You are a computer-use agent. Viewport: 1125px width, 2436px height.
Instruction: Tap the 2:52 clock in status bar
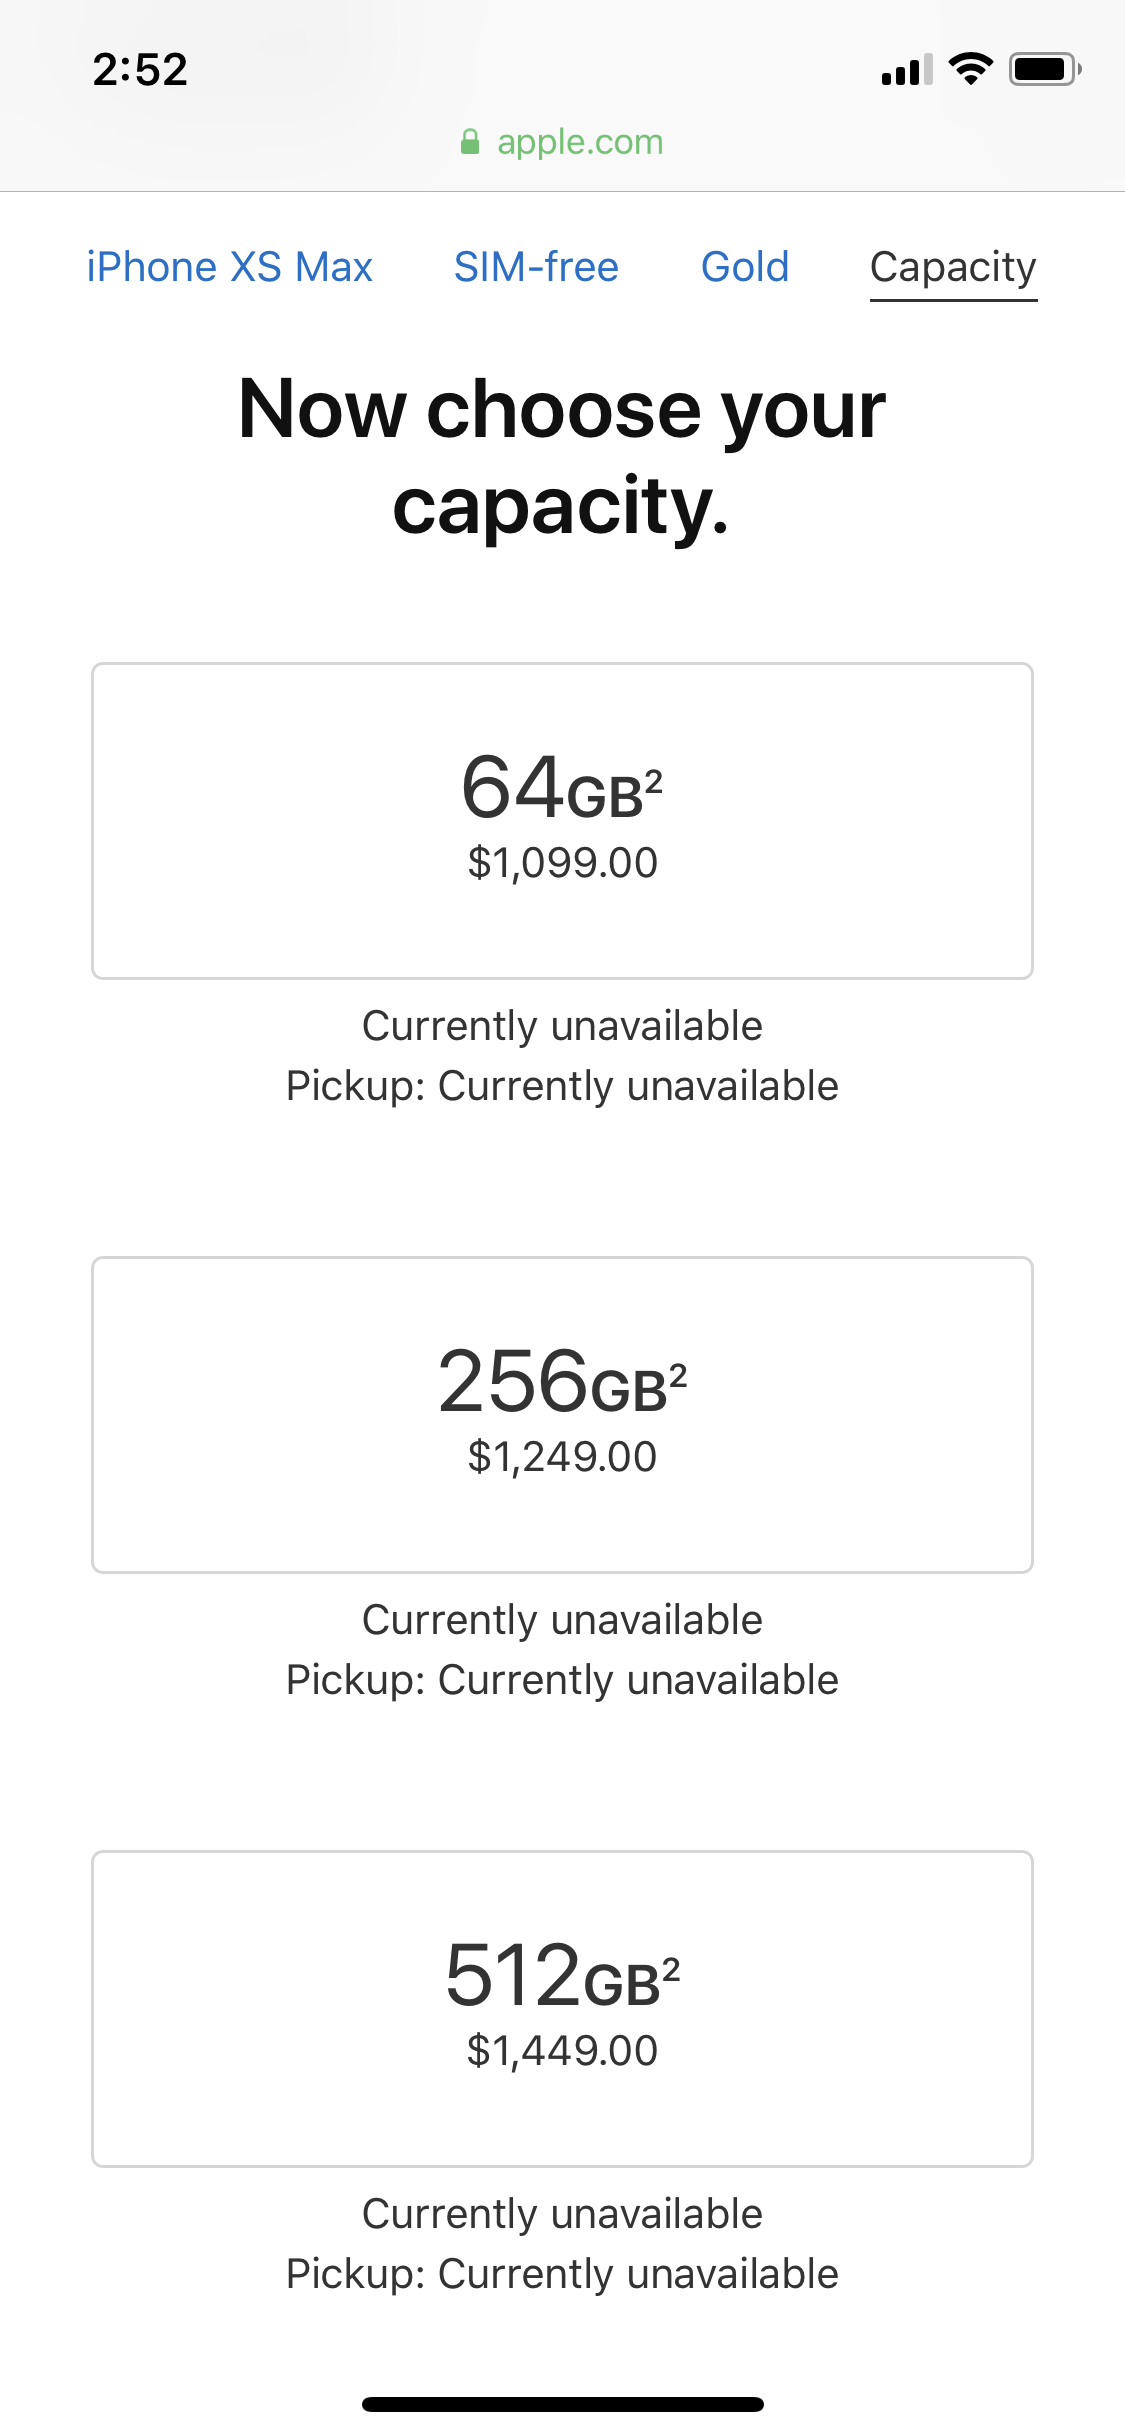point(140,70)
